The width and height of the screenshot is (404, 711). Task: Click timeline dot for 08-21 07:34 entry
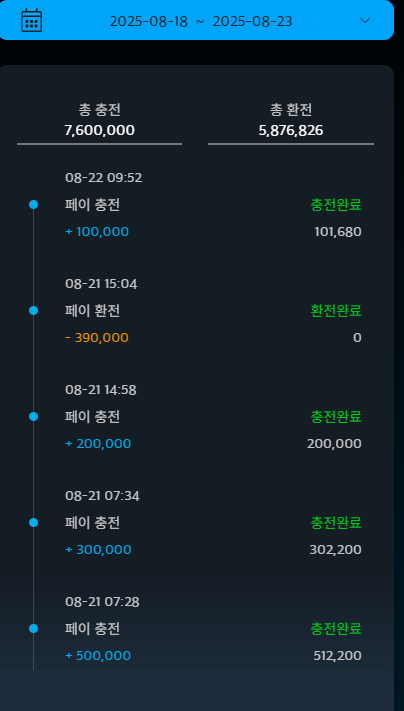pos(33,523)
